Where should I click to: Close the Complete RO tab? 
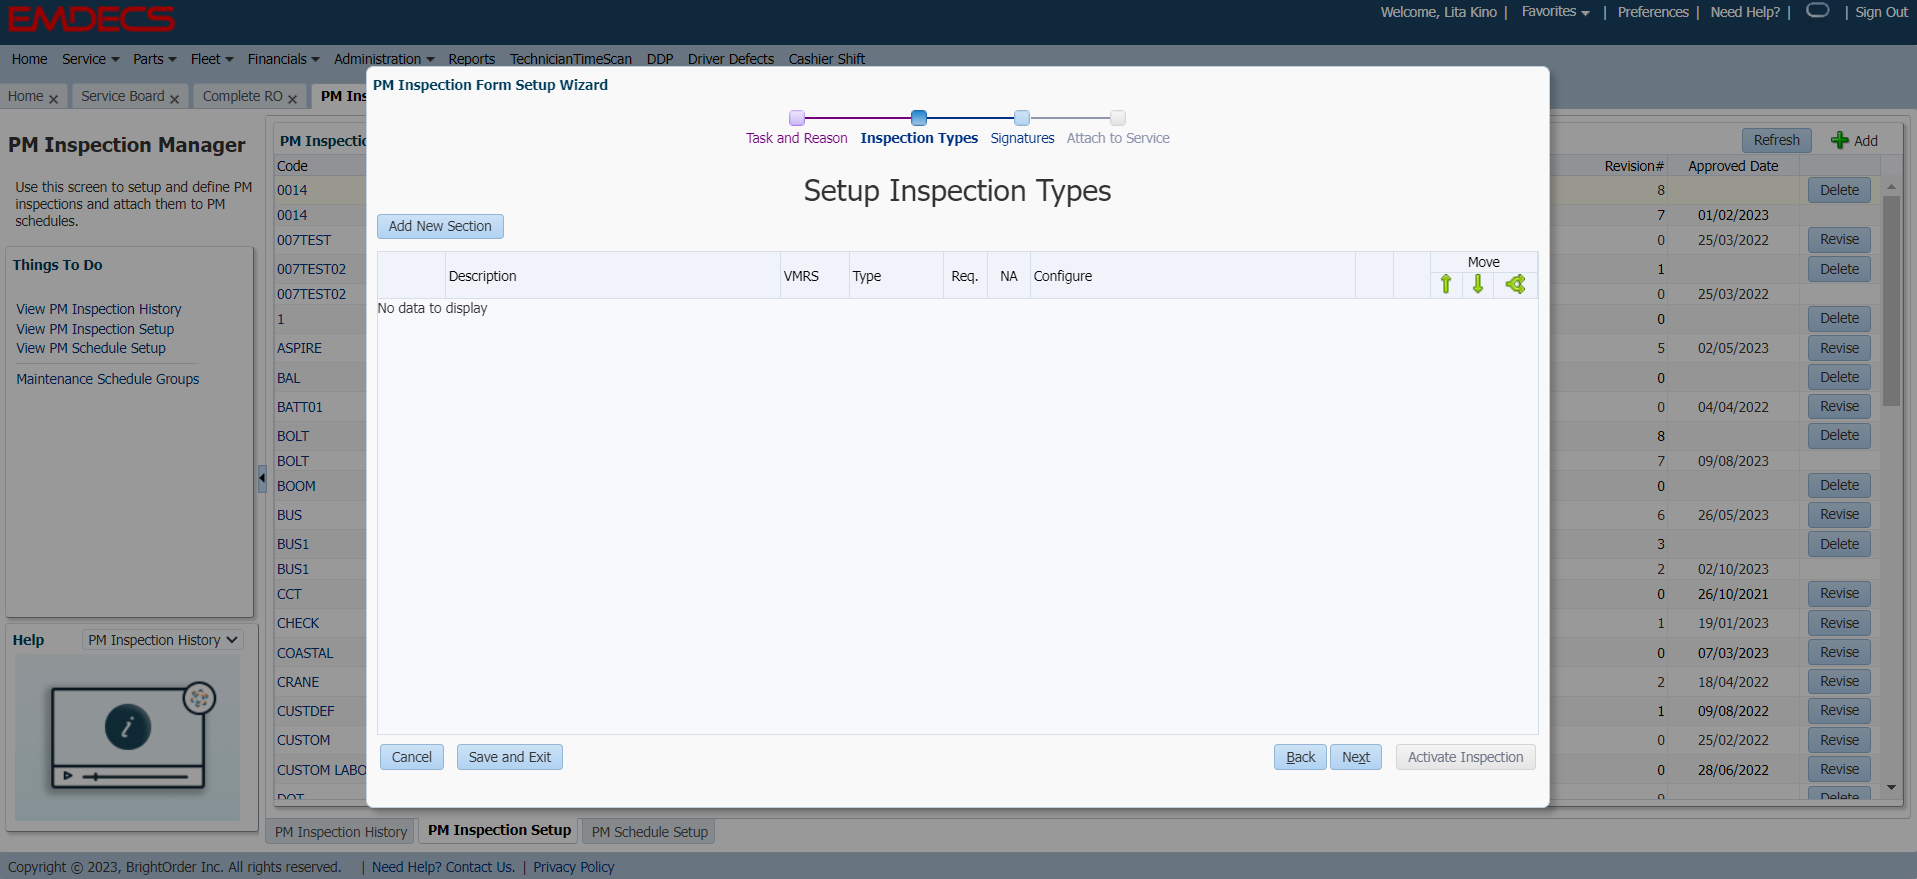pyautogui.click(x=292, y=98)
